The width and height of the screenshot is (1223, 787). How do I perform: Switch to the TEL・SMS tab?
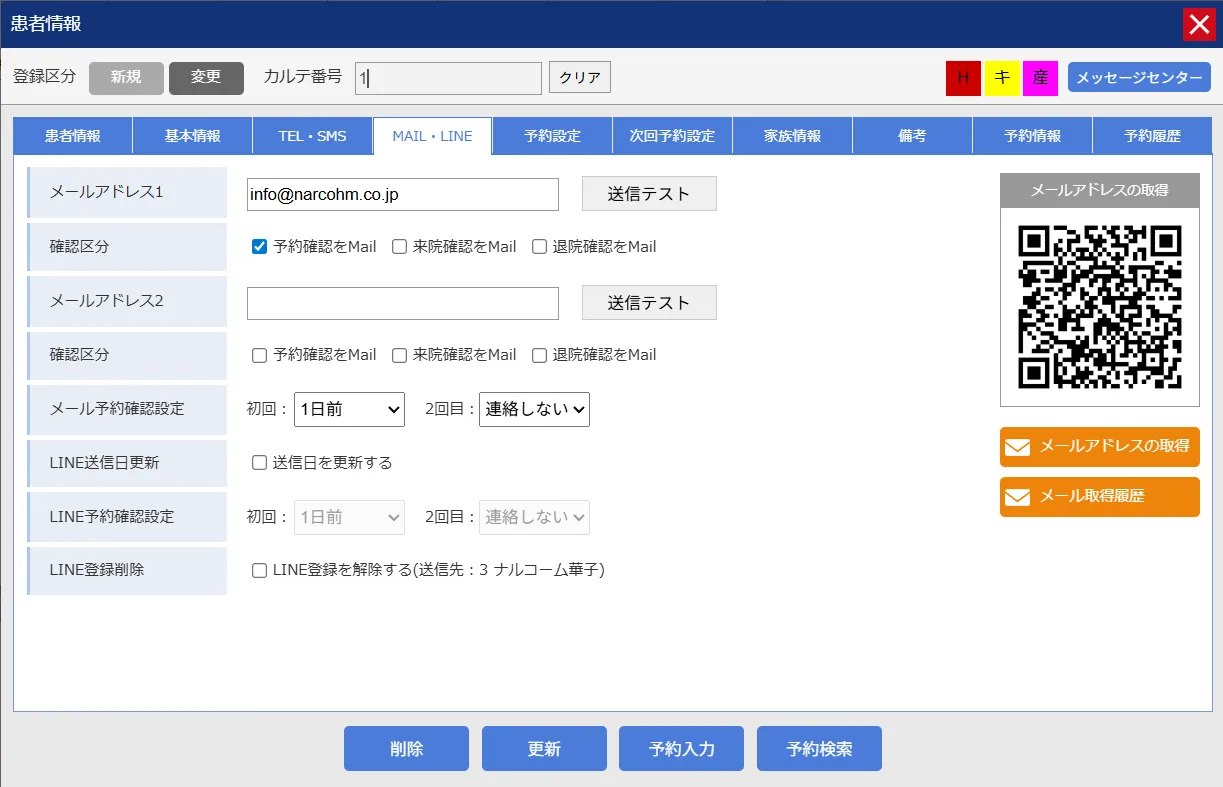coord(312,136)
